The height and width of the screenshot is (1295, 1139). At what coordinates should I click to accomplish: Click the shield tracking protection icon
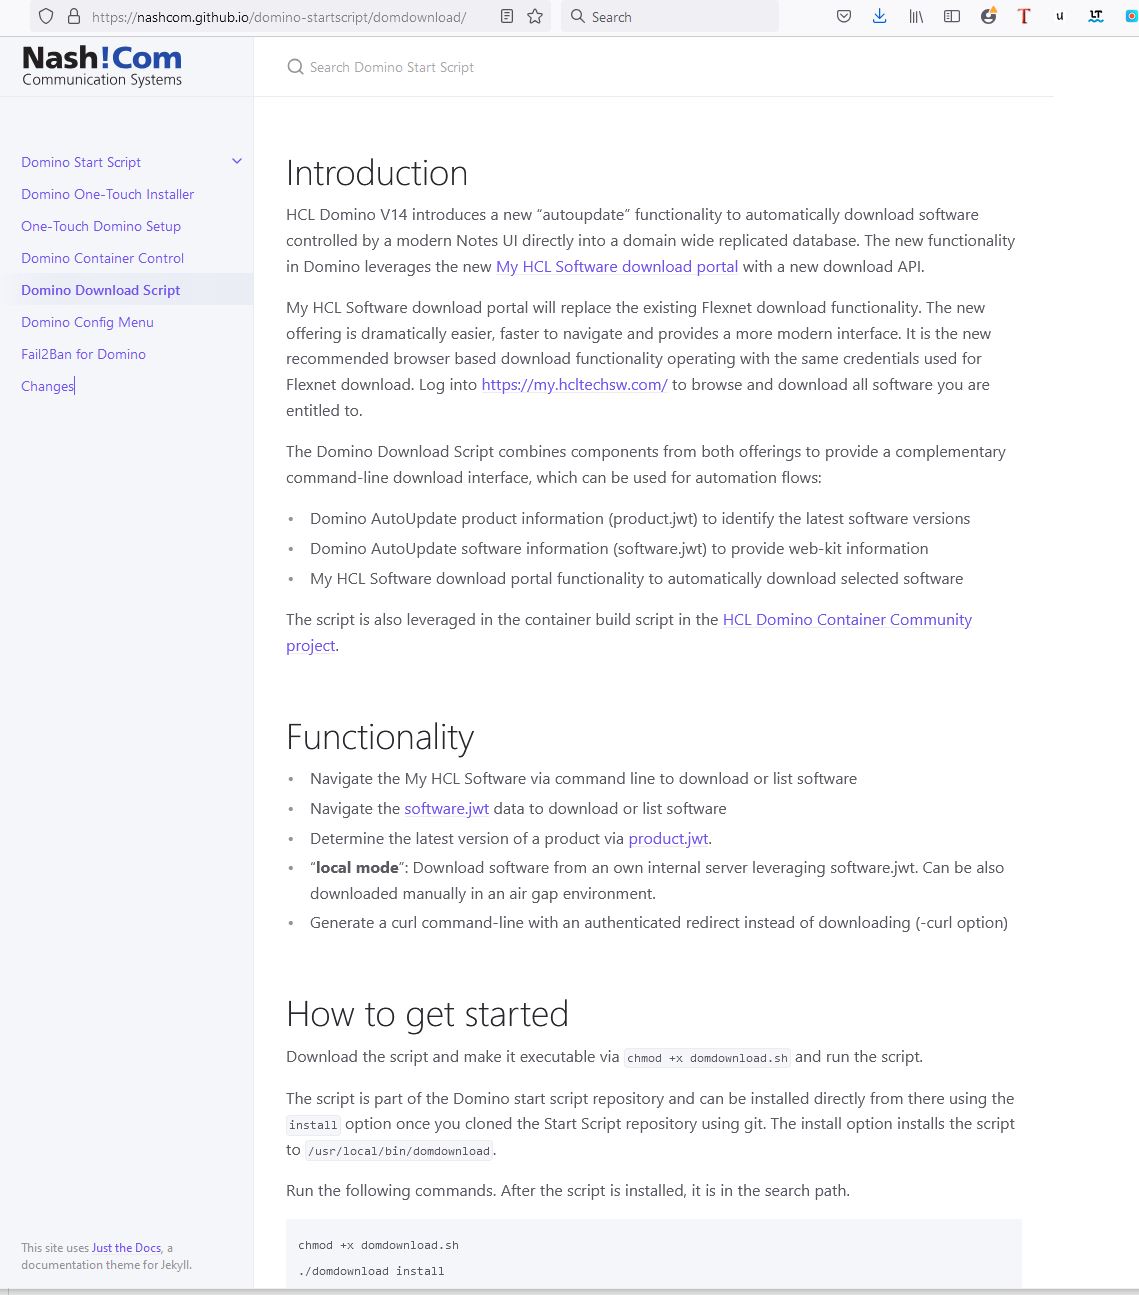tap(46, 17)
